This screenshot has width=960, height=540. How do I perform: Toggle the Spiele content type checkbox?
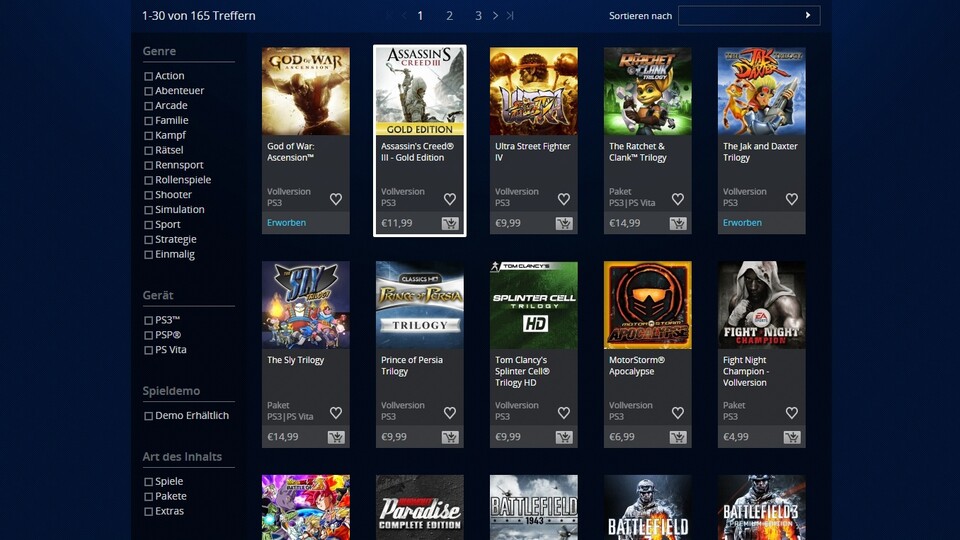(148, 482)
